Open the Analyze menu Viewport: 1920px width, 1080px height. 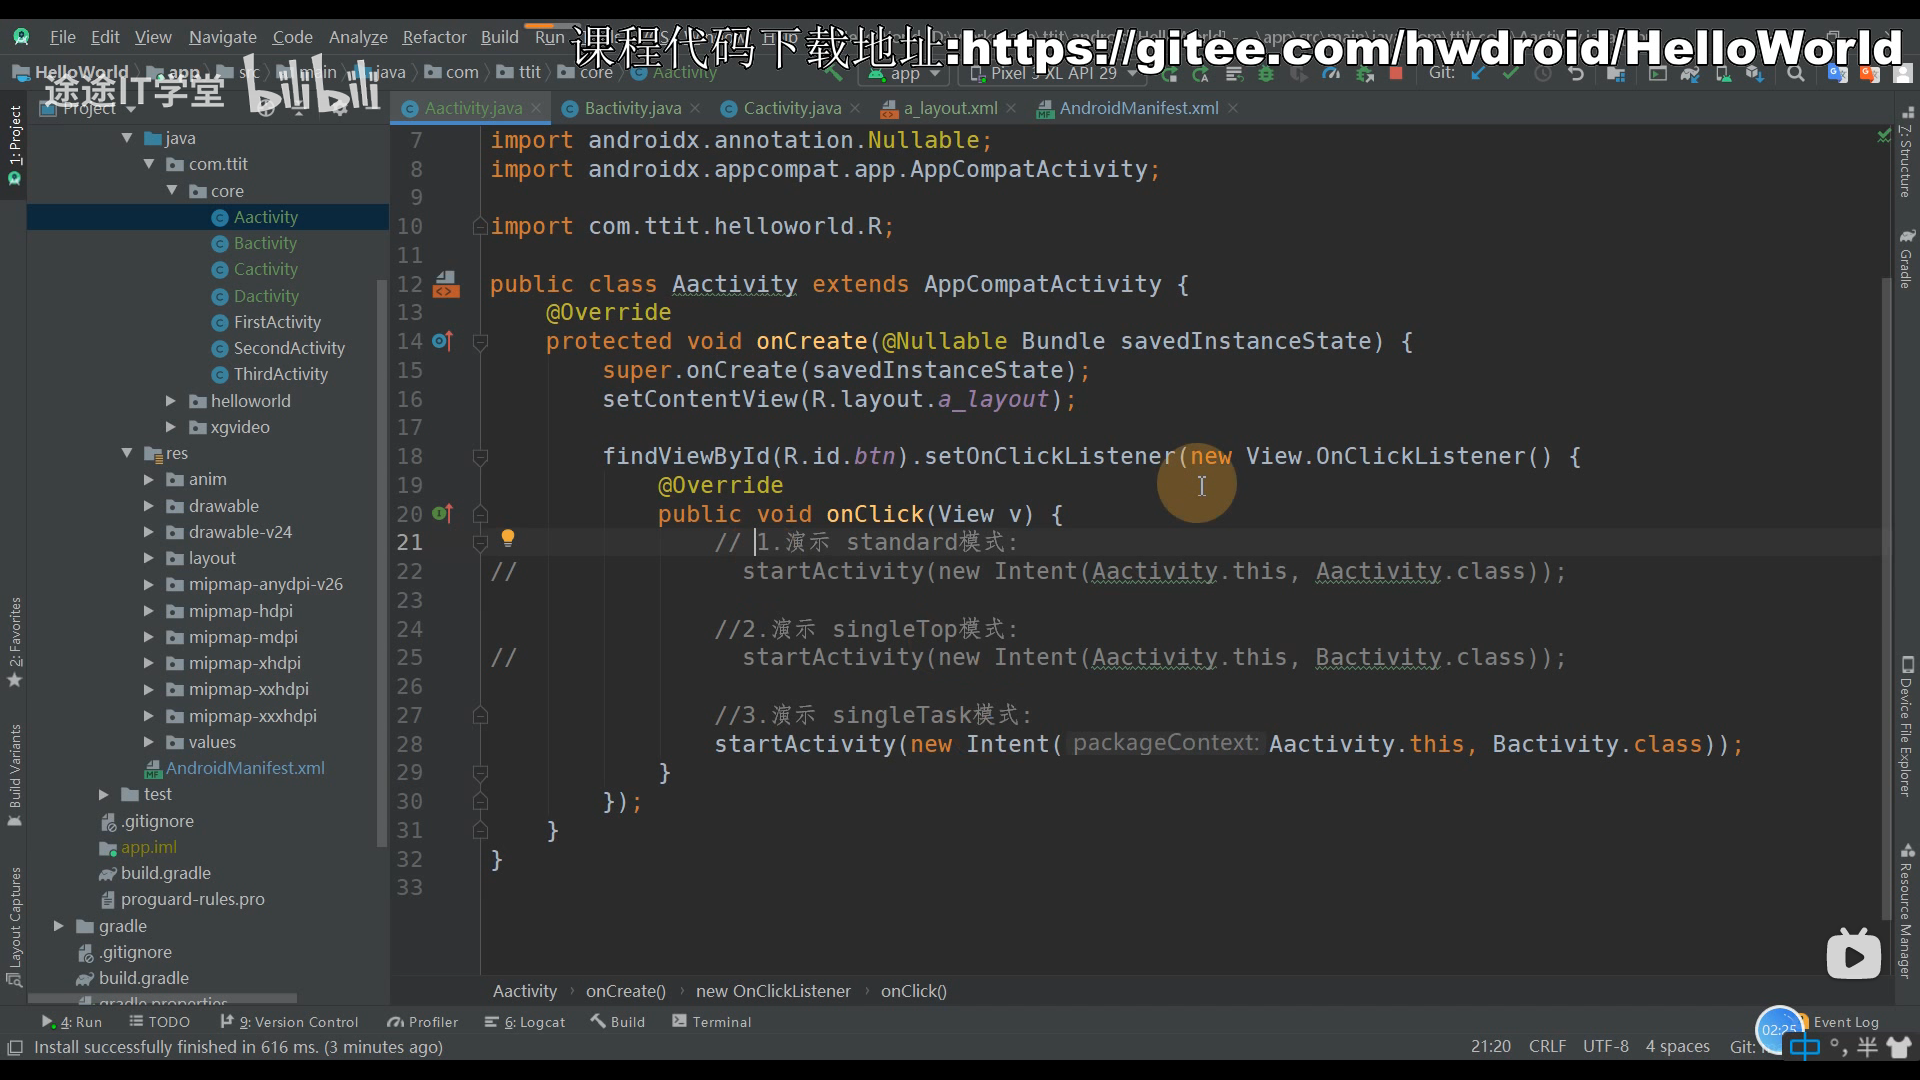click(358, 37)
